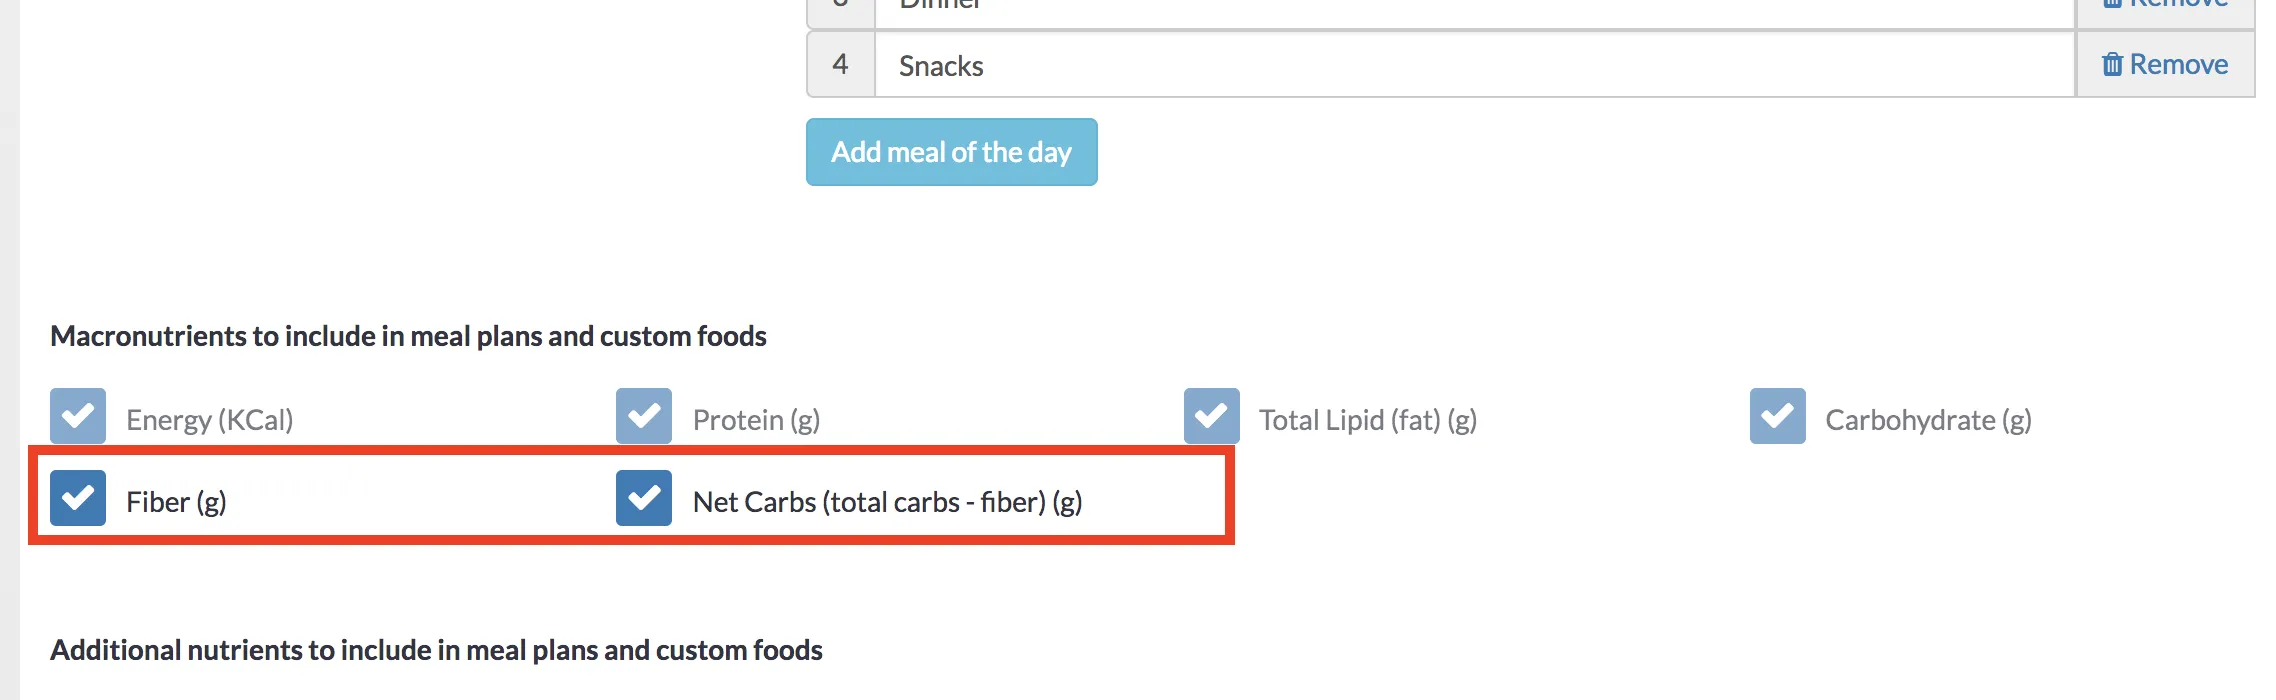This screenshot has width=2276, height=700.
Task: Click the Macronutrients to include heading
Action: (x=408, y=336)
